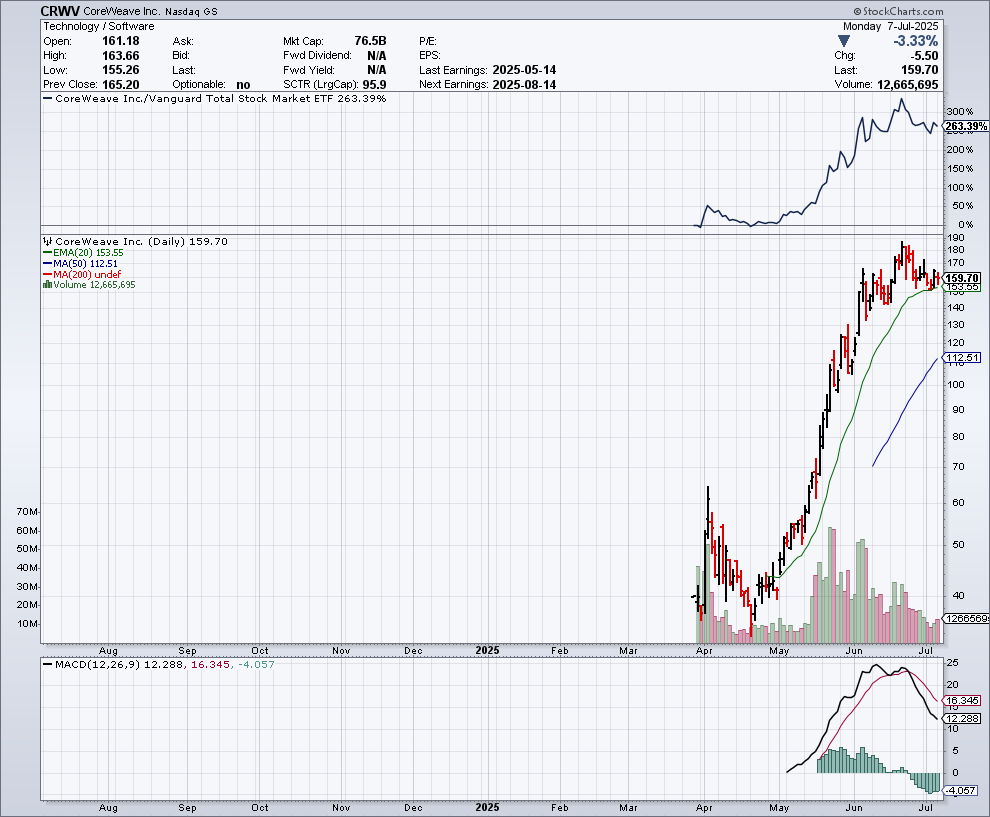The height and width of the screenshot is (817, 990).
Task: Click the 190 price axis label
Action: (956, 237)
